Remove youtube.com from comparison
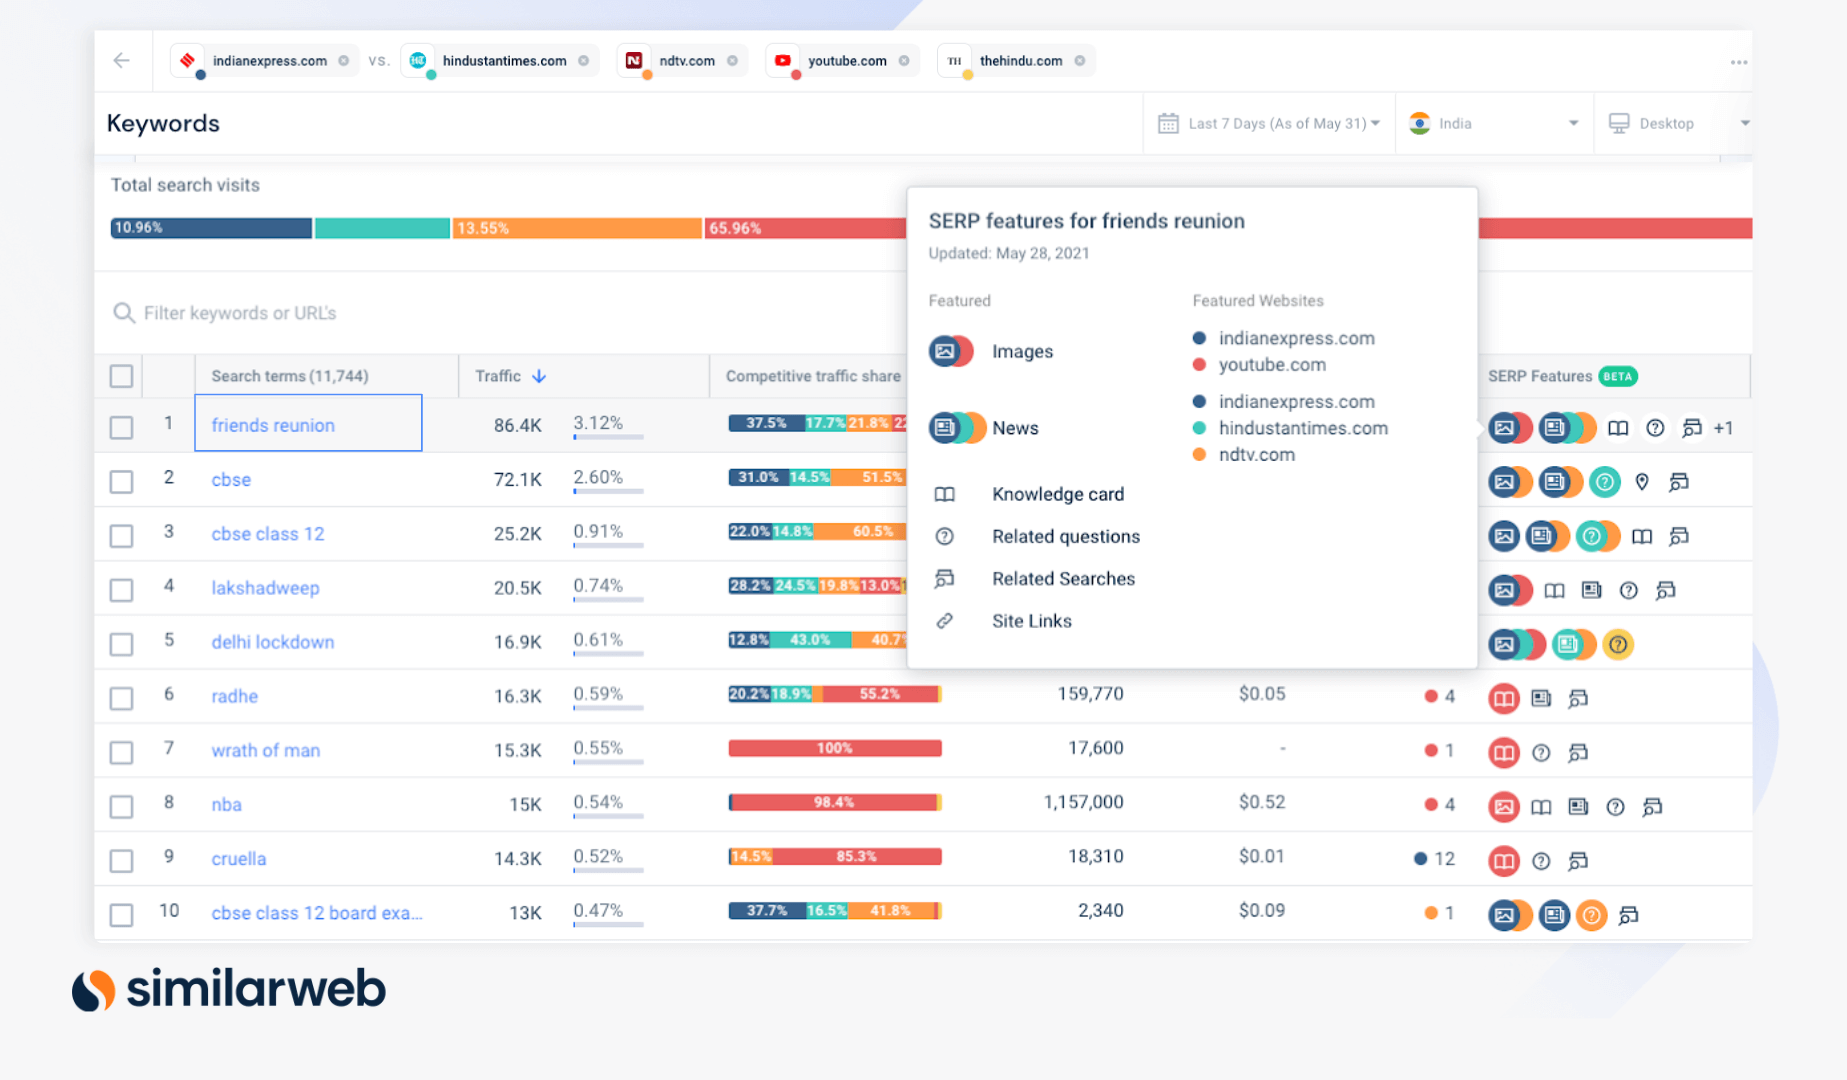Image resolution: width=1847 pixels, height=1080 pixels. (x=904, y=61)
